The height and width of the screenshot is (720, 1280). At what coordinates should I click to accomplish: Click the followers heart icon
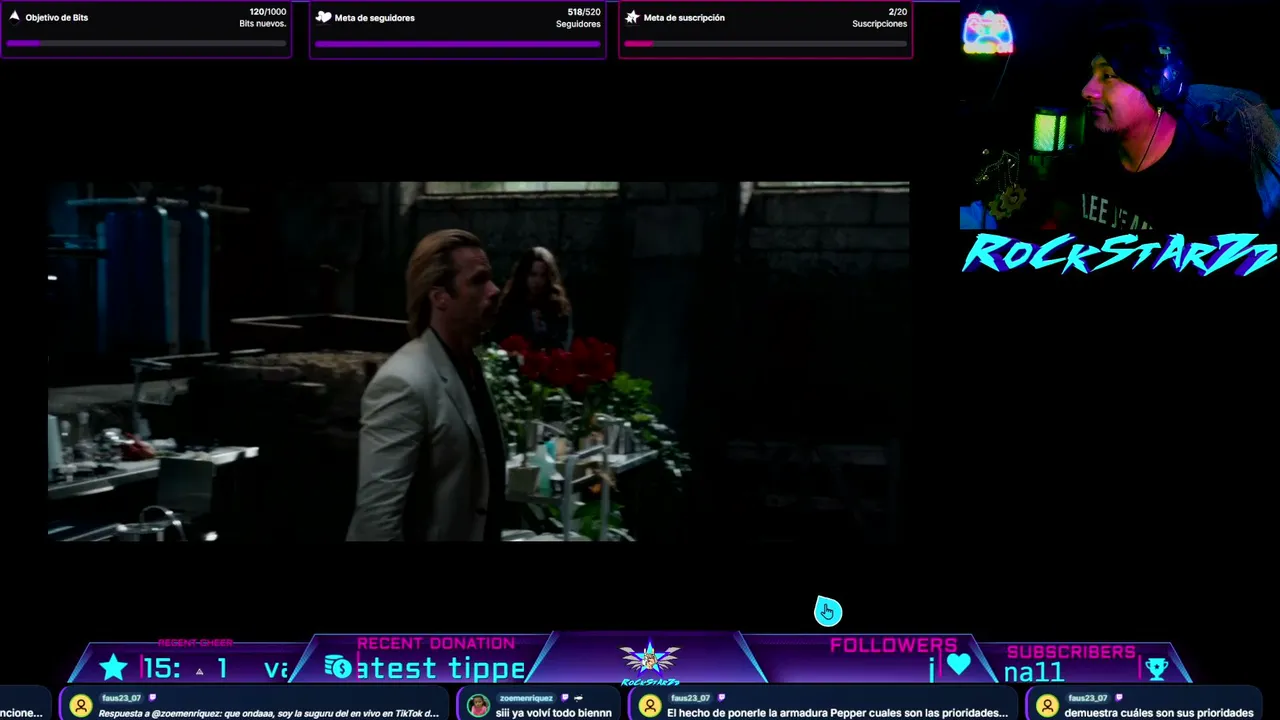coord(958,664)
